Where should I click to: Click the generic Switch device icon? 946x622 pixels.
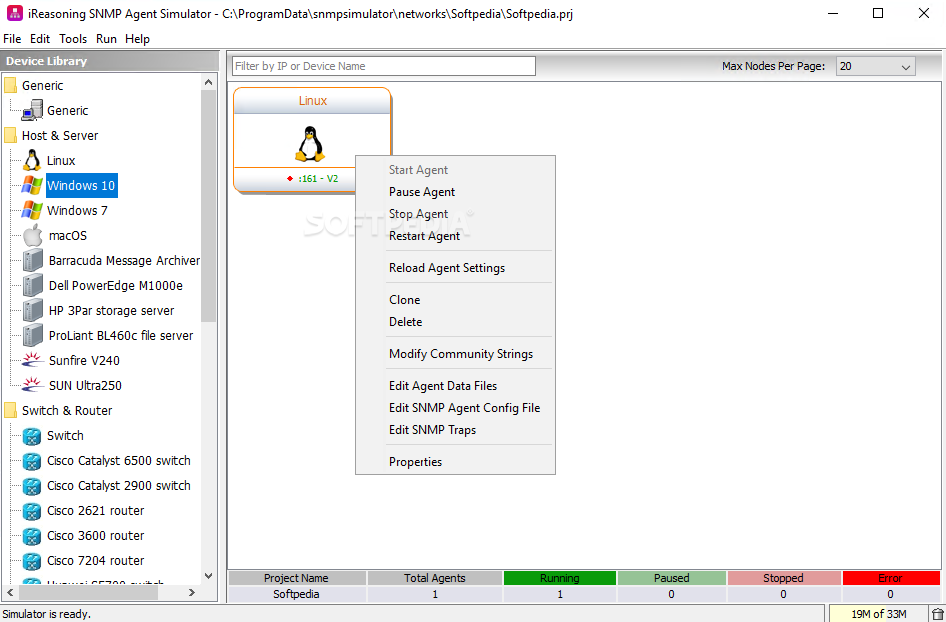[x=32, y=436]
